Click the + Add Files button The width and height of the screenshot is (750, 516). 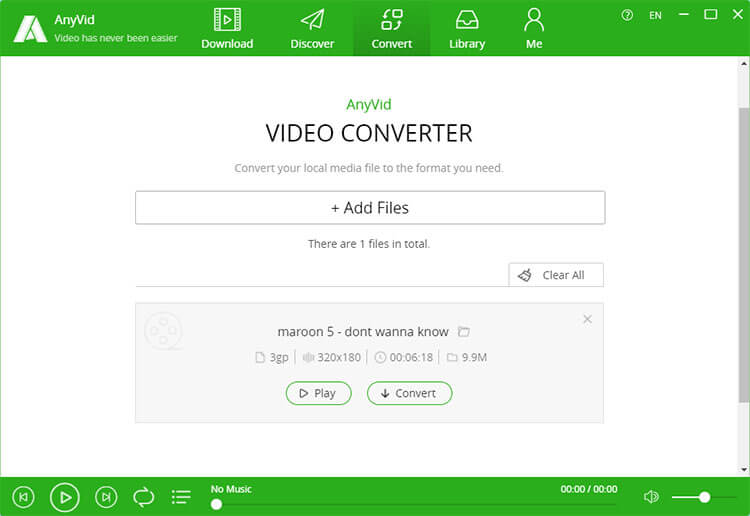pyautogui.click(x=370, y=208)
